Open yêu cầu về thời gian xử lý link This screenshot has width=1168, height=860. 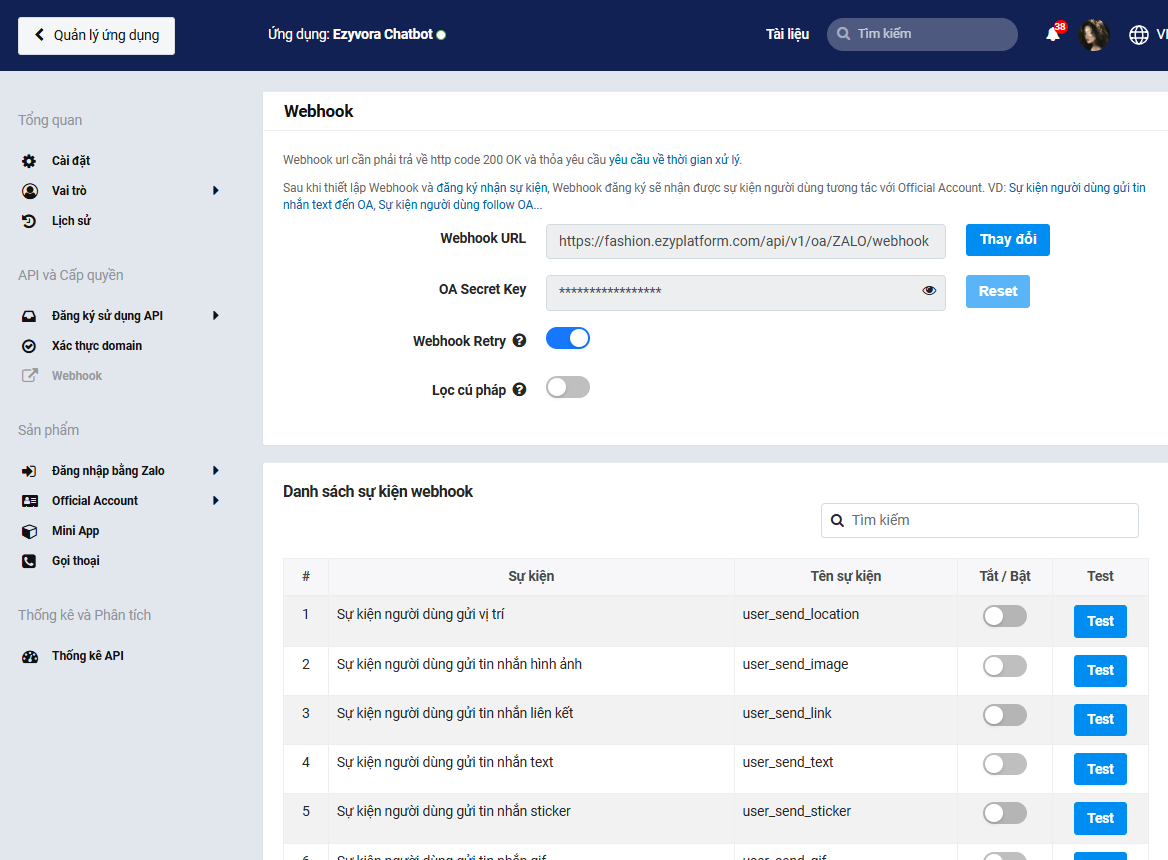click(675, 160)
